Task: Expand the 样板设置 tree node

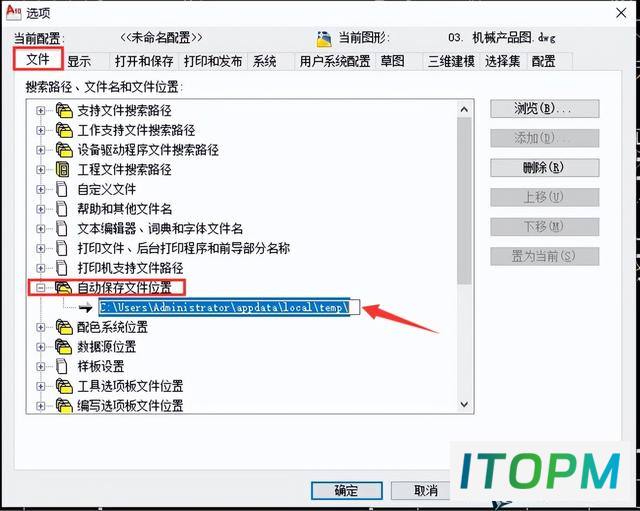Action: [x=40, y=366]
